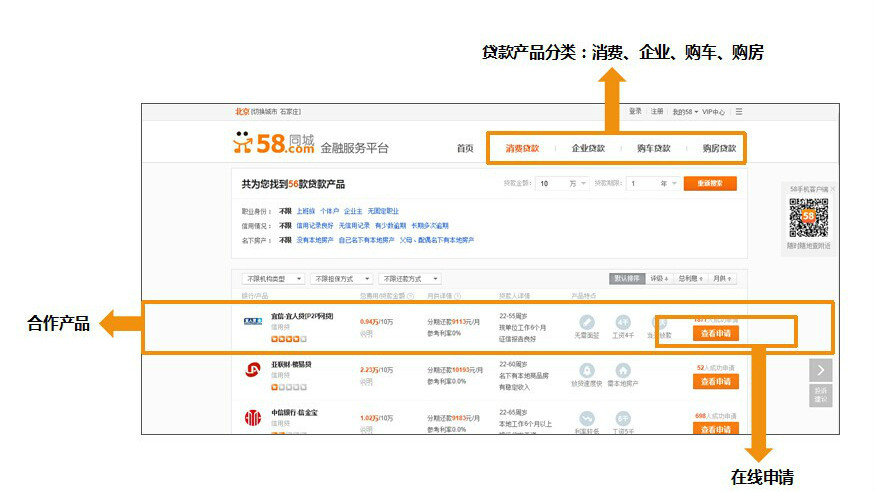Click 查看申请 for 亚联财 楼易贷
Viewport: 875px width, 492px height.
[x=716, y=382]
